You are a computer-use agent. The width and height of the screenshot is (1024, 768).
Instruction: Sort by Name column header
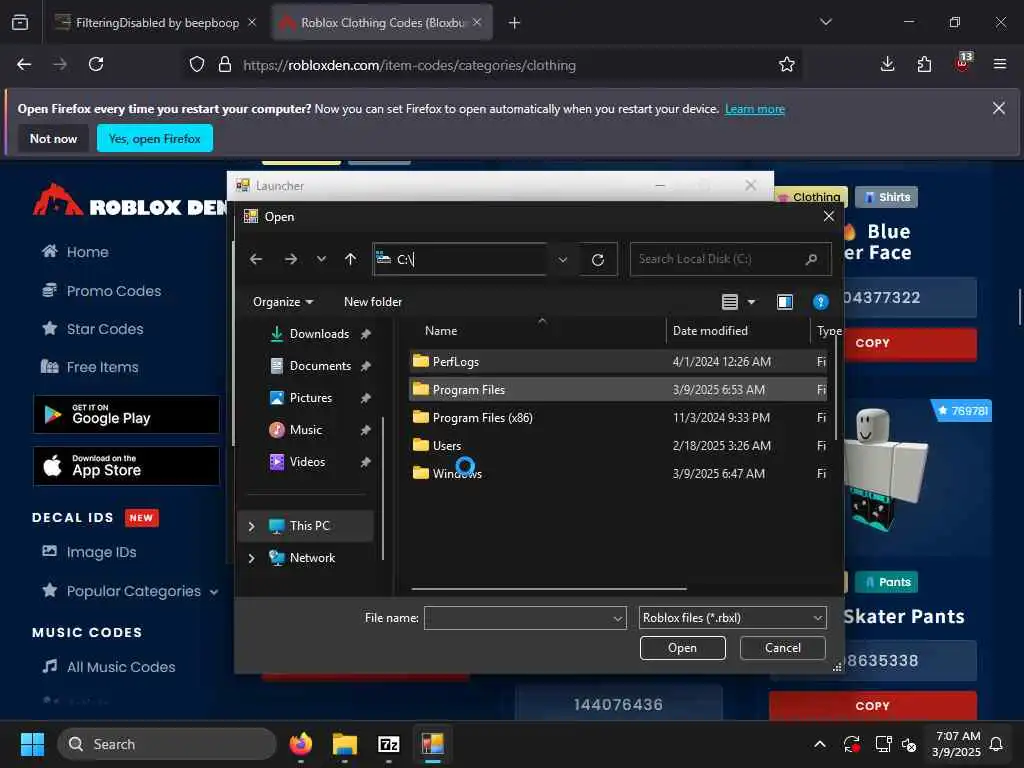pyautogui.click(x=441, y=331)
